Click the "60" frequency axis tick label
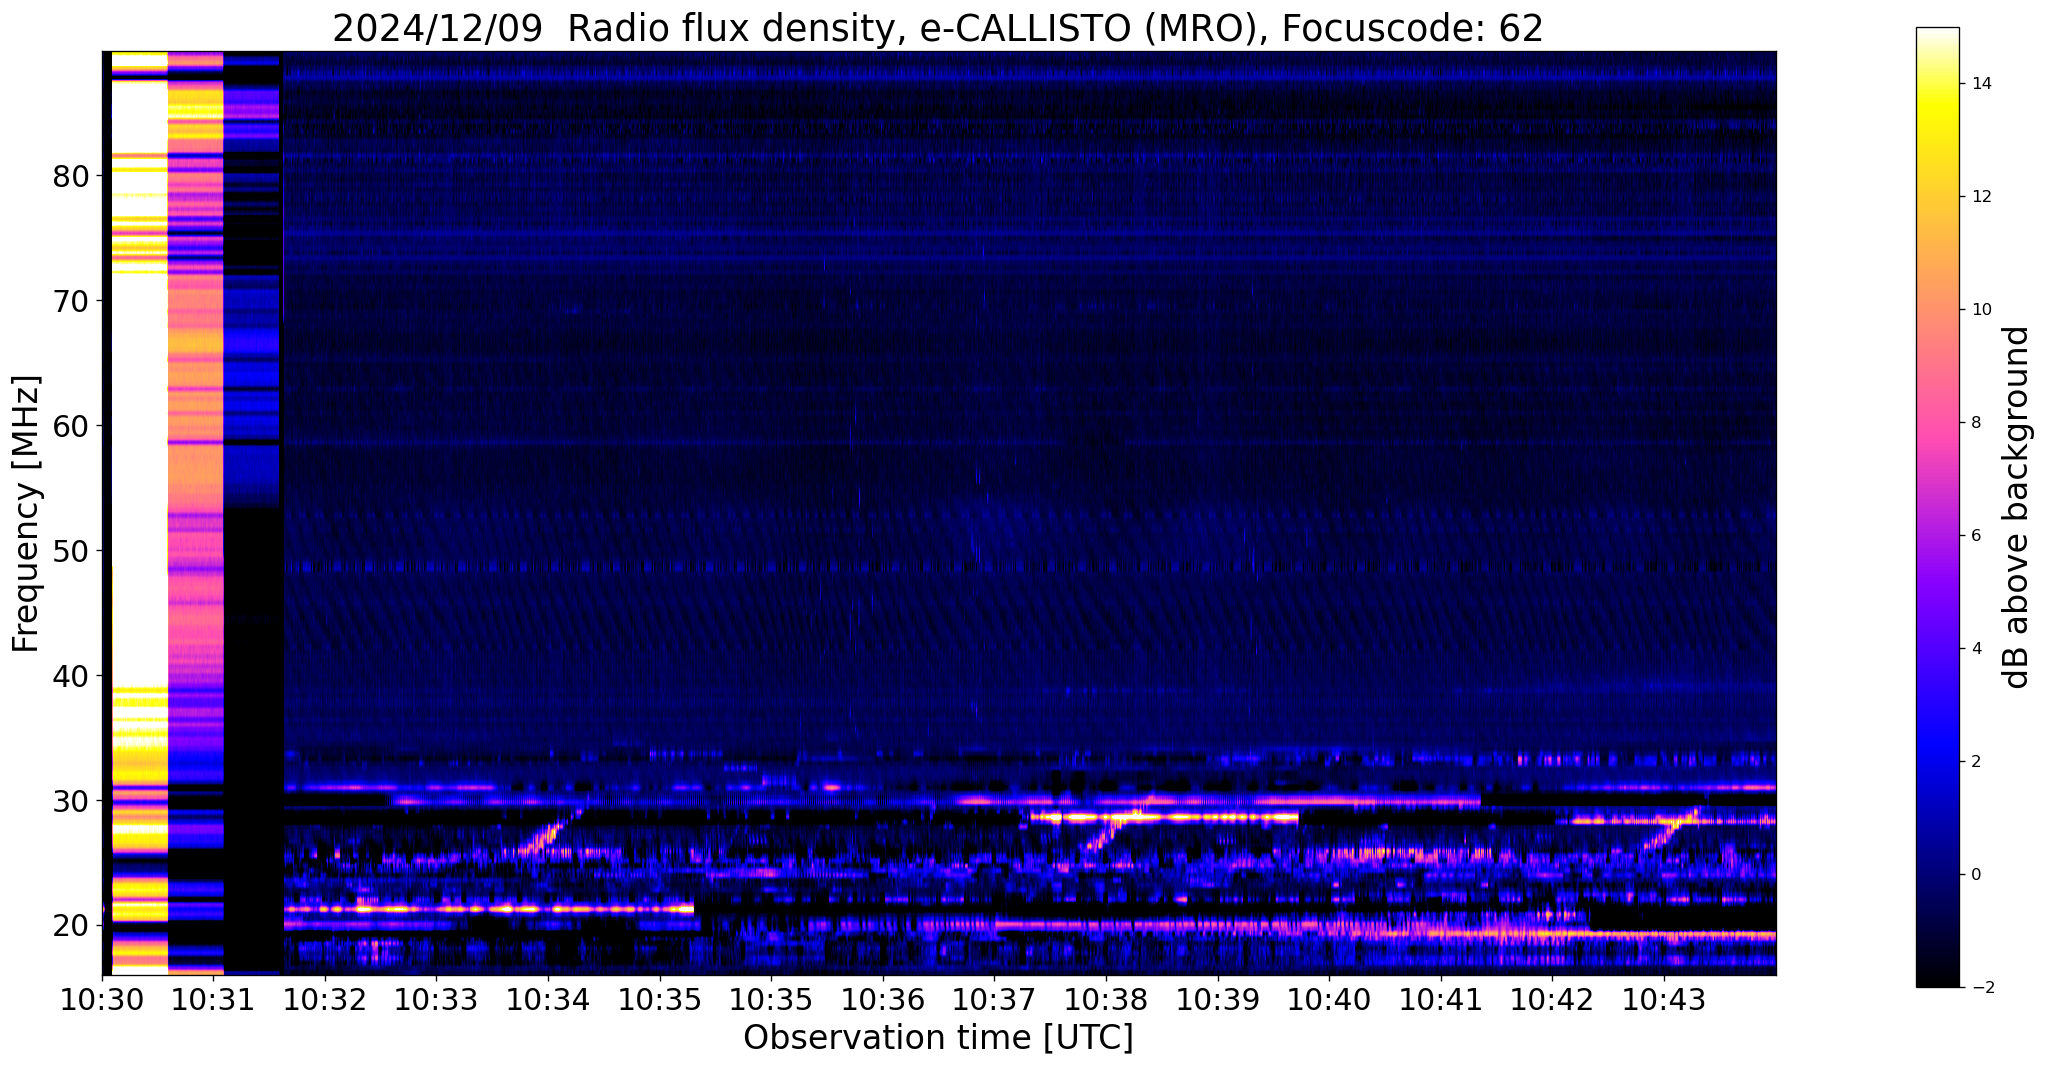Image resolution: width=2047 pixels, height=1067 pixels. click(70, 426)
